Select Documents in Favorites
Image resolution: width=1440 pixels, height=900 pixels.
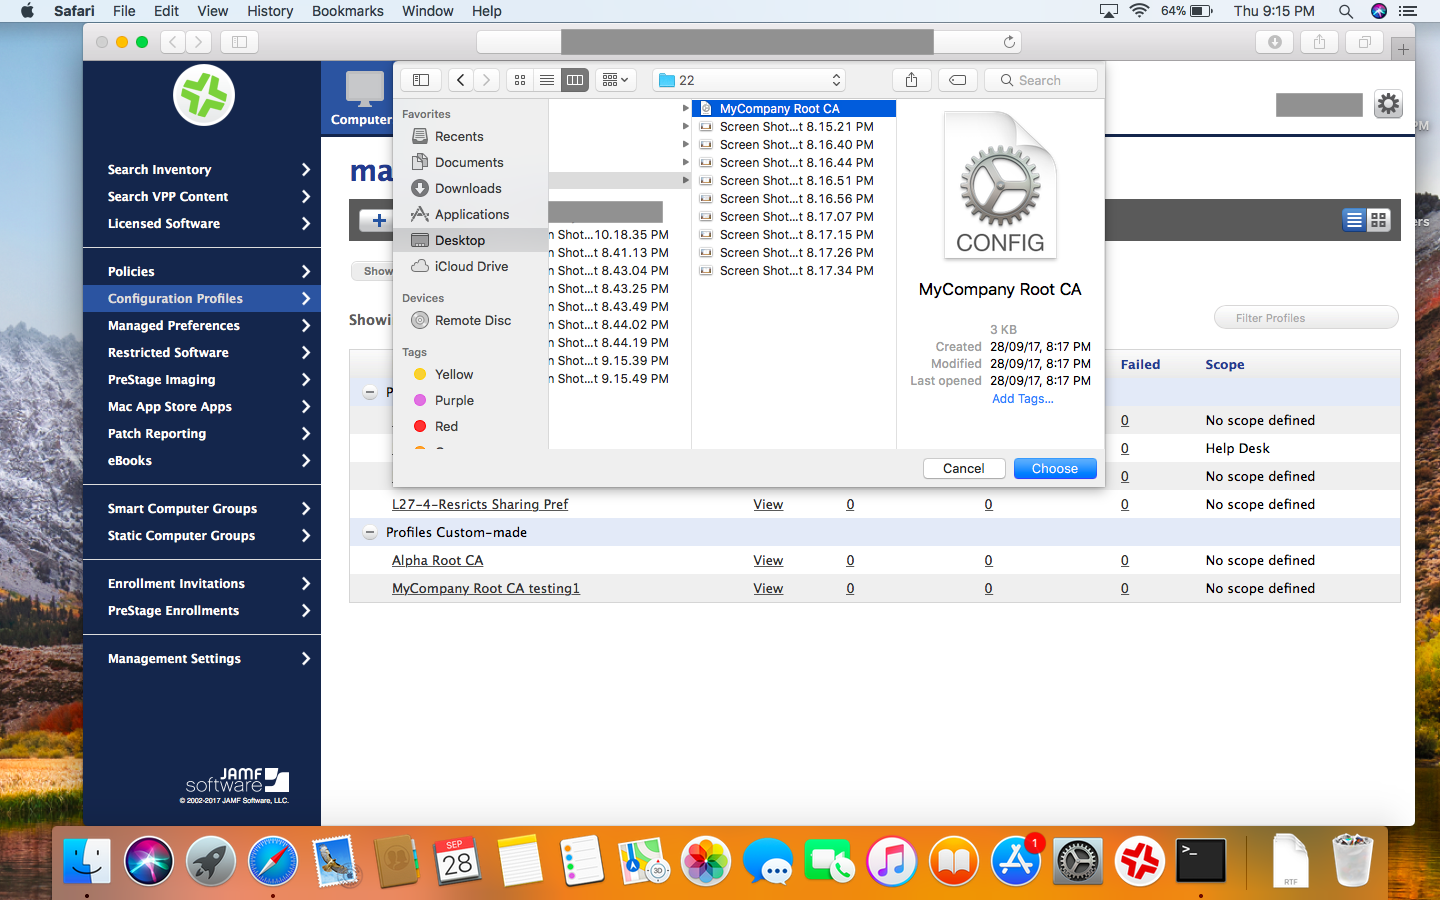(469, 162)
